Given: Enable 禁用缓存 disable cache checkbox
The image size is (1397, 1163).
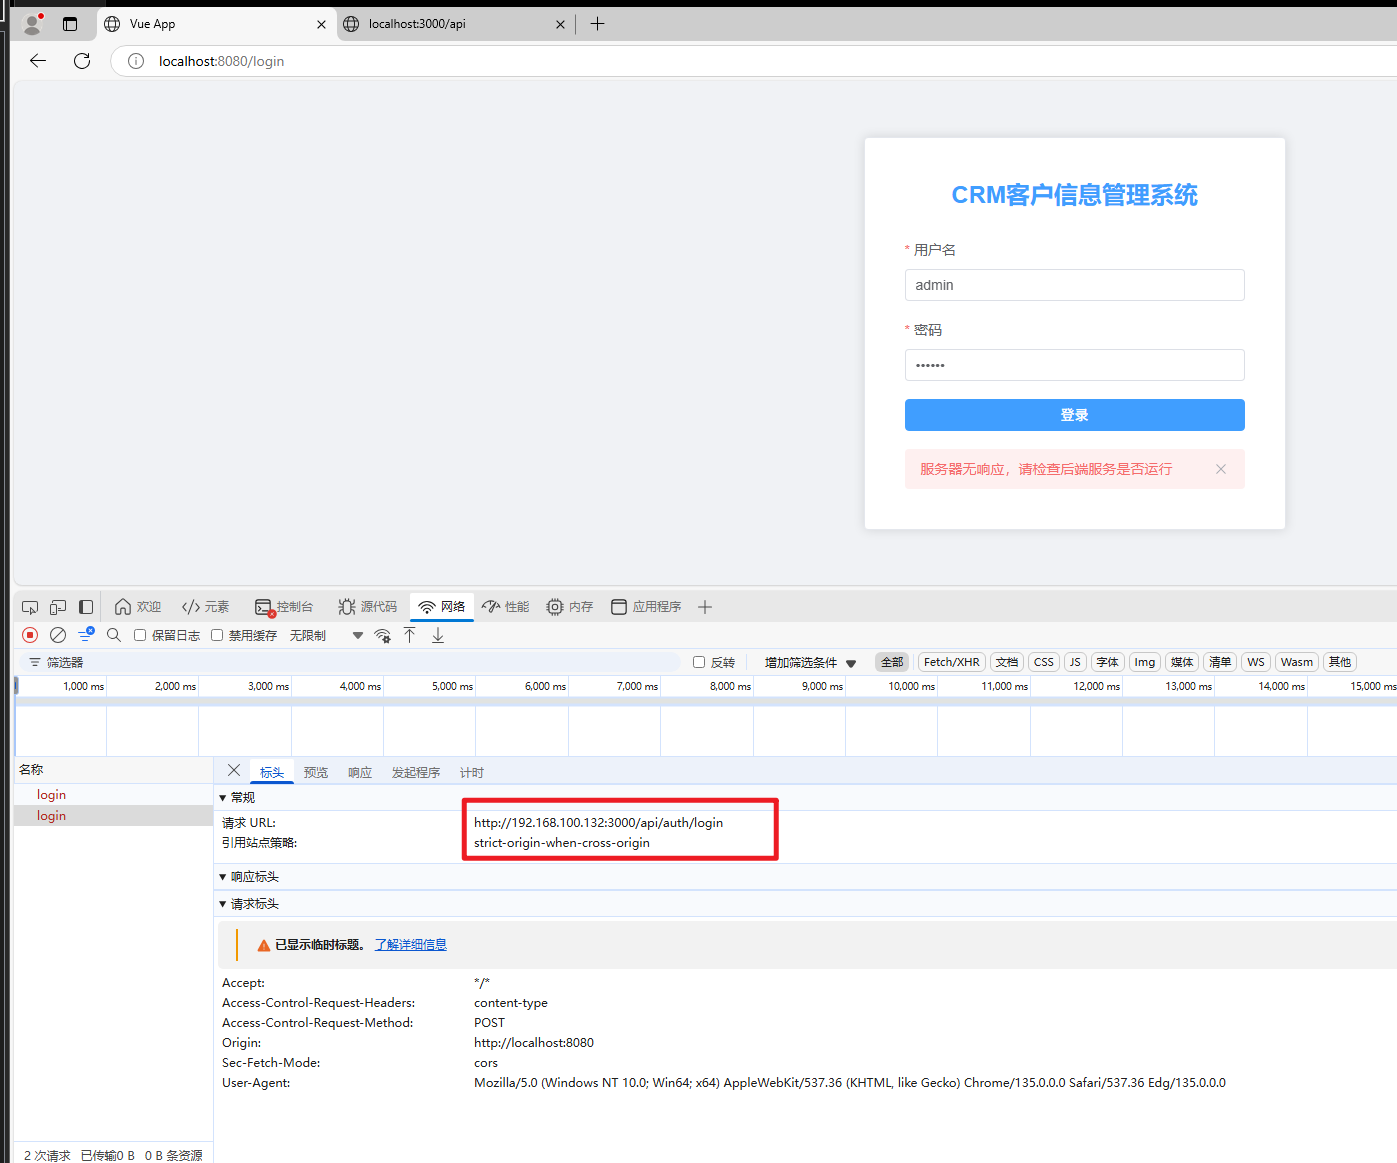Looking at the screenshot, I should pyautogui.click(x=217, y=635).
